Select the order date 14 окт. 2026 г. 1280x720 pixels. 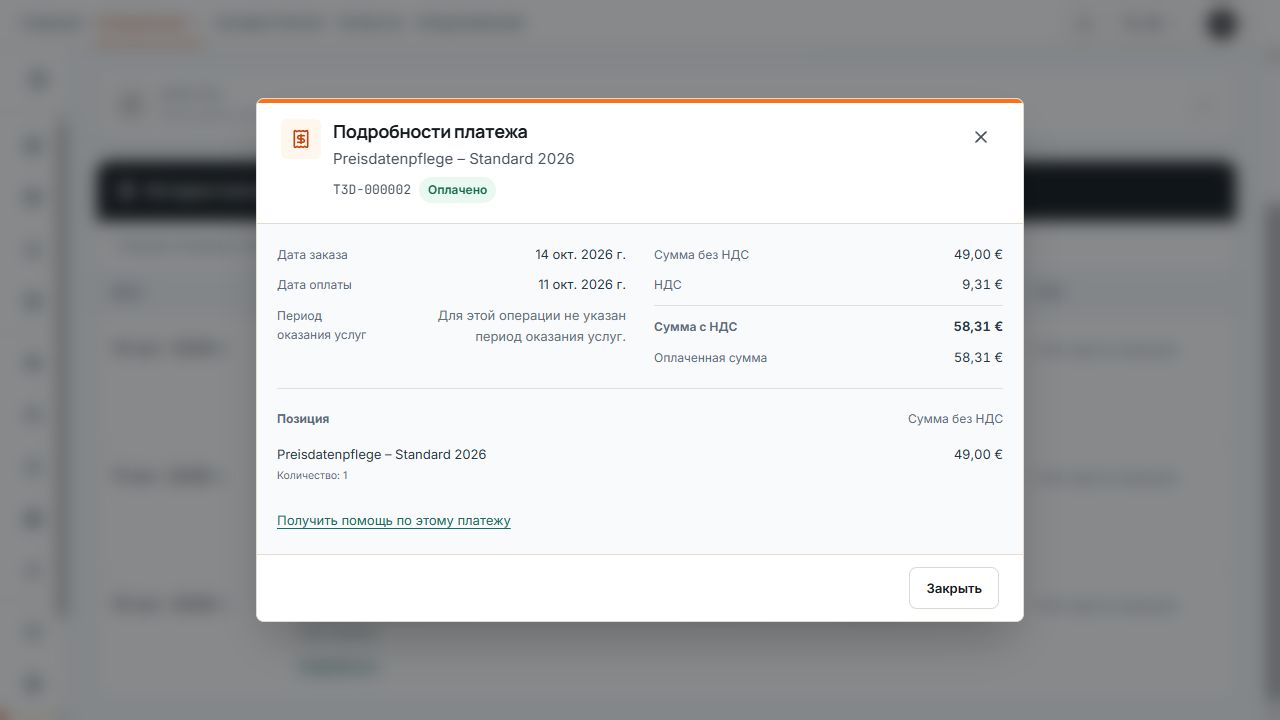pos(580,254)
